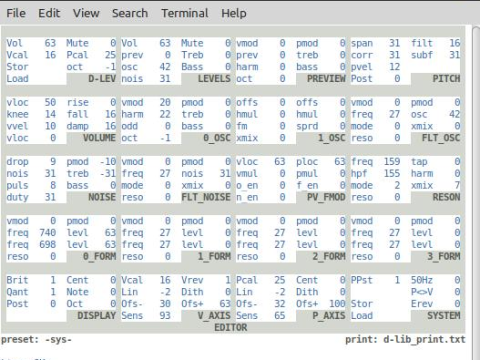The height and width of the screenshot is (360, 480).
Task: Open the Terminal menu
Action: [x=185, y=13]
